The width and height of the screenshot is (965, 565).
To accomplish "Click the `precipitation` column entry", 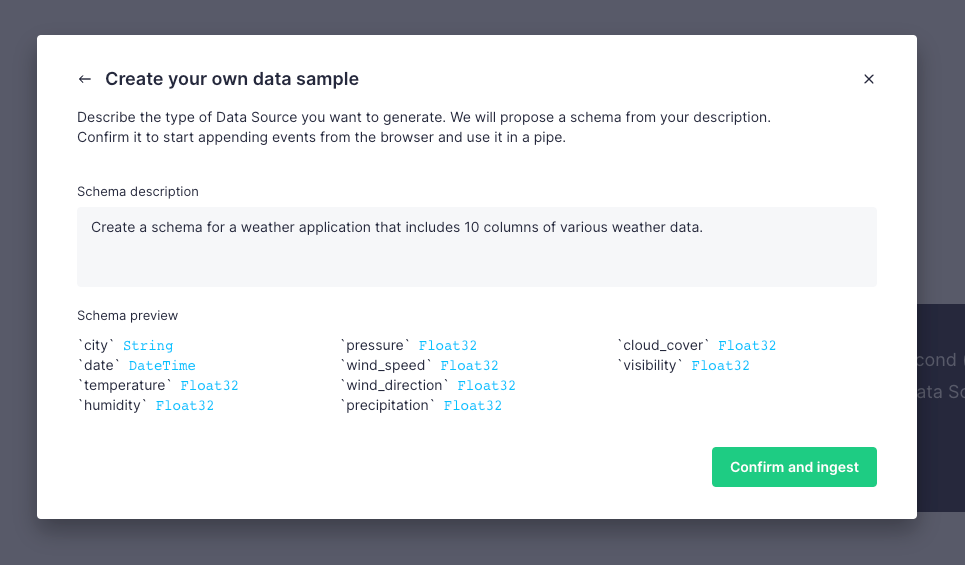I will coord(388,405).
